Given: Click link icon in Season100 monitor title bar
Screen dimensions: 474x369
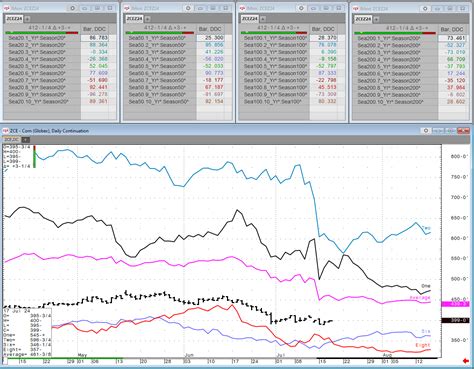Looking at the screenshot, I should (x=314, y=8).
